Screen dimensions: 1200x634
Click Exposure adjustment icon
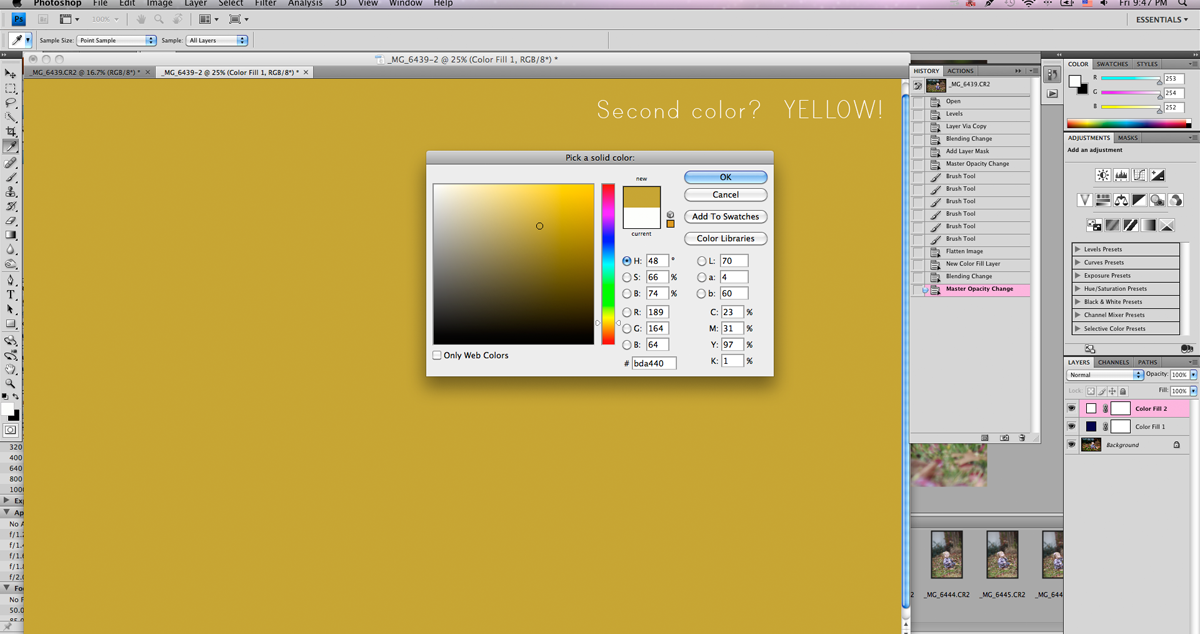pyautogui.click(x=1157, y=176)
